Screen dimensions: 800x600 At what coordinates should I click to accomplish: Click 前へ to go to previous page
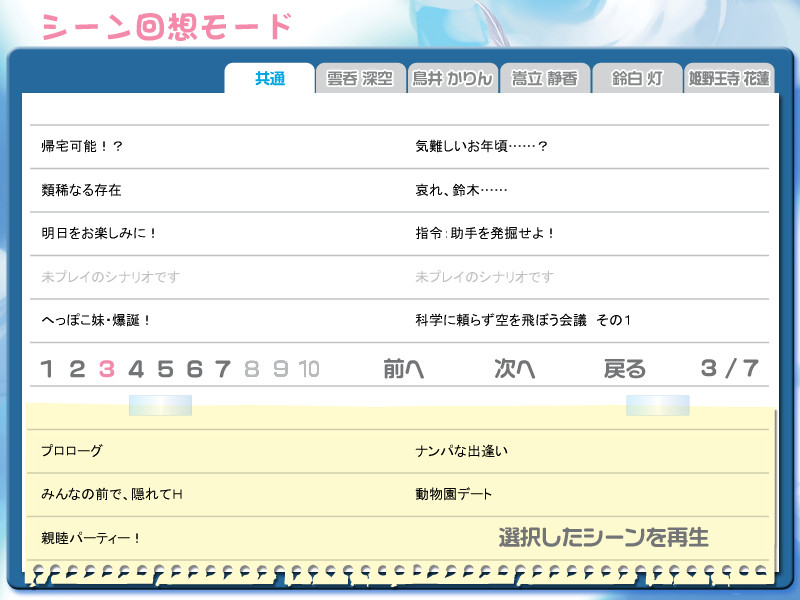404,369
